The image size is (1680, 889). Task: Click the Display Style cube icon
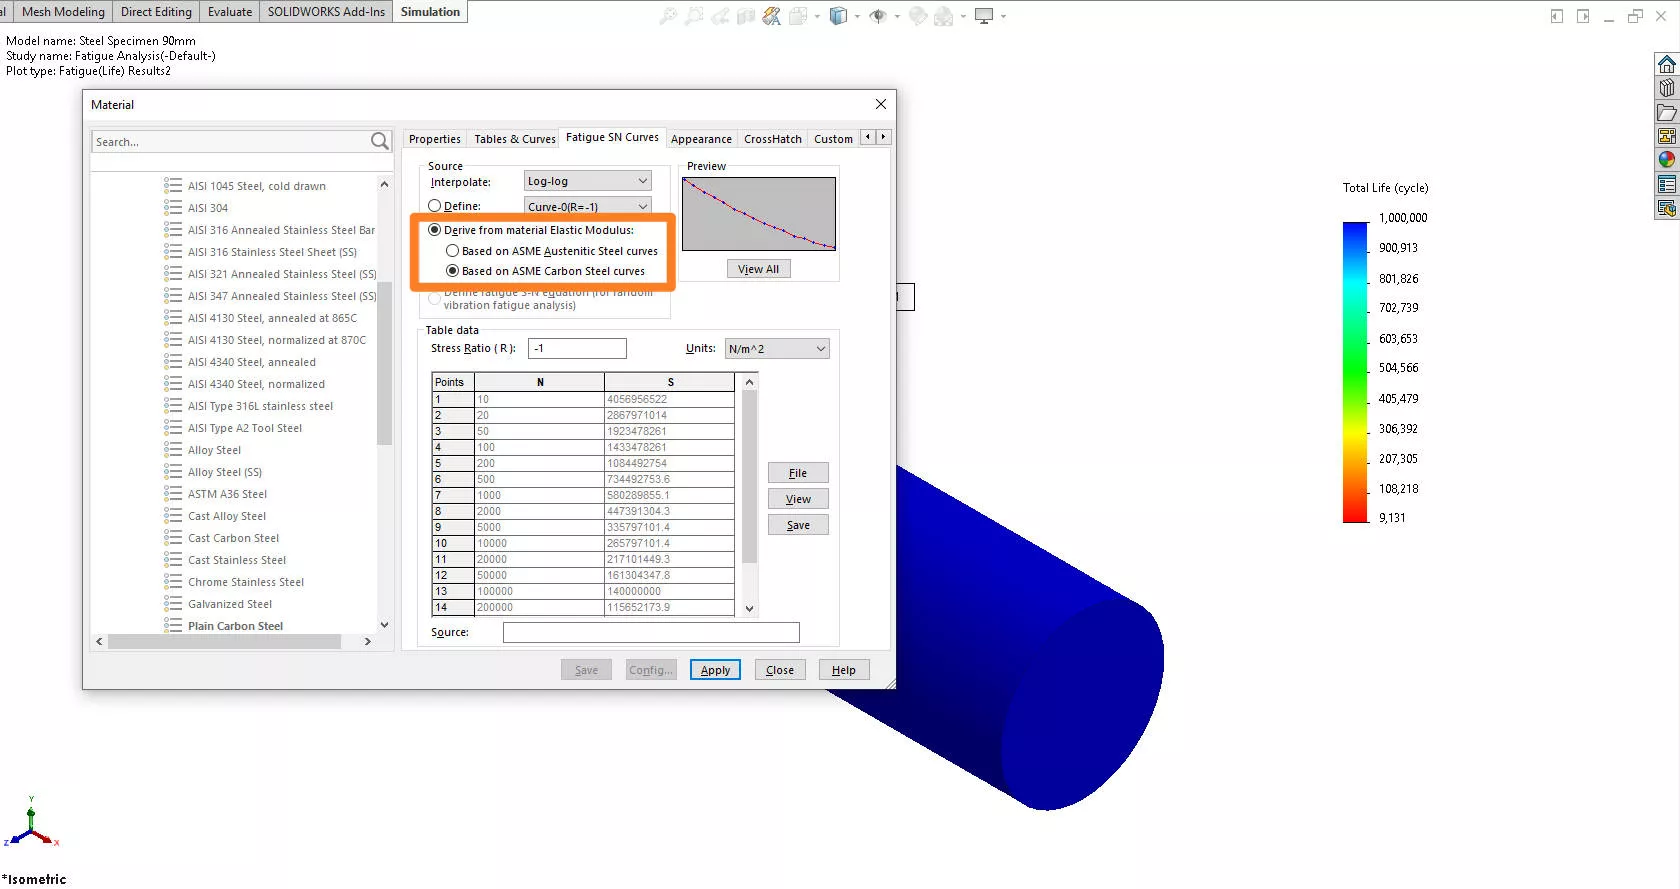(838, 16)
